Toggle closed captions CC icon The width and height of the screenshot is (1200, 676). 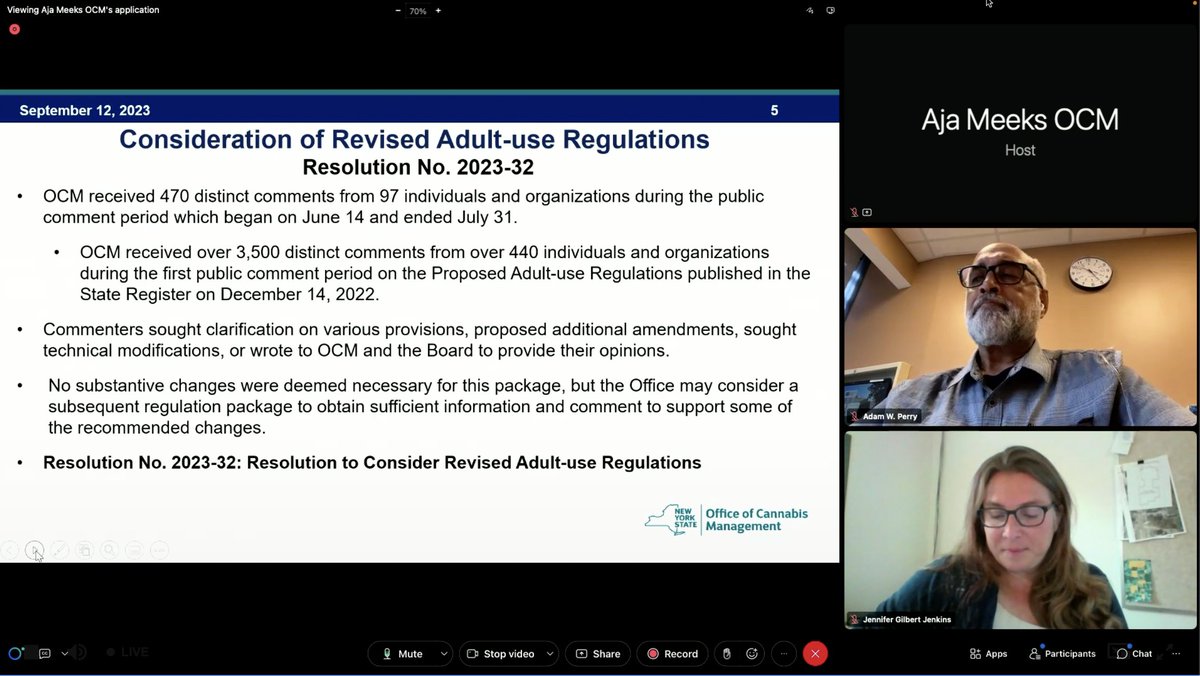point(45,653)
